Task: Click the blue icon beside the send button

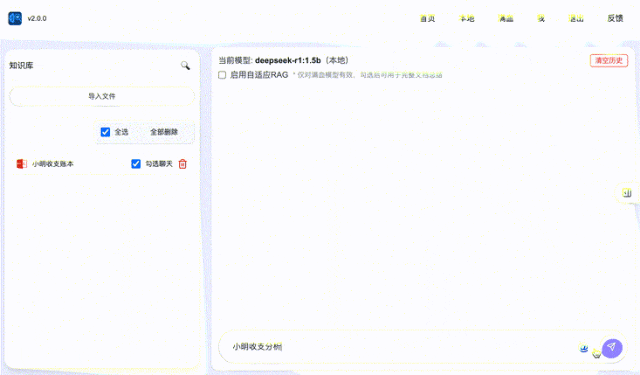Action: click(584, 348)
